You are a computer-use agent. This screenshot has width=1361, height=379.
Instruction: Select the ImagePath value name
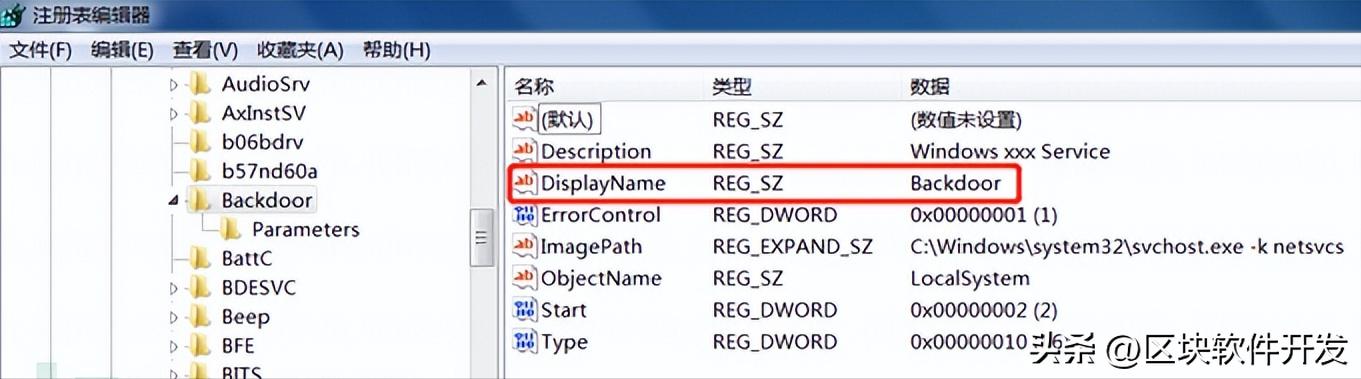[x=592, y=247]
